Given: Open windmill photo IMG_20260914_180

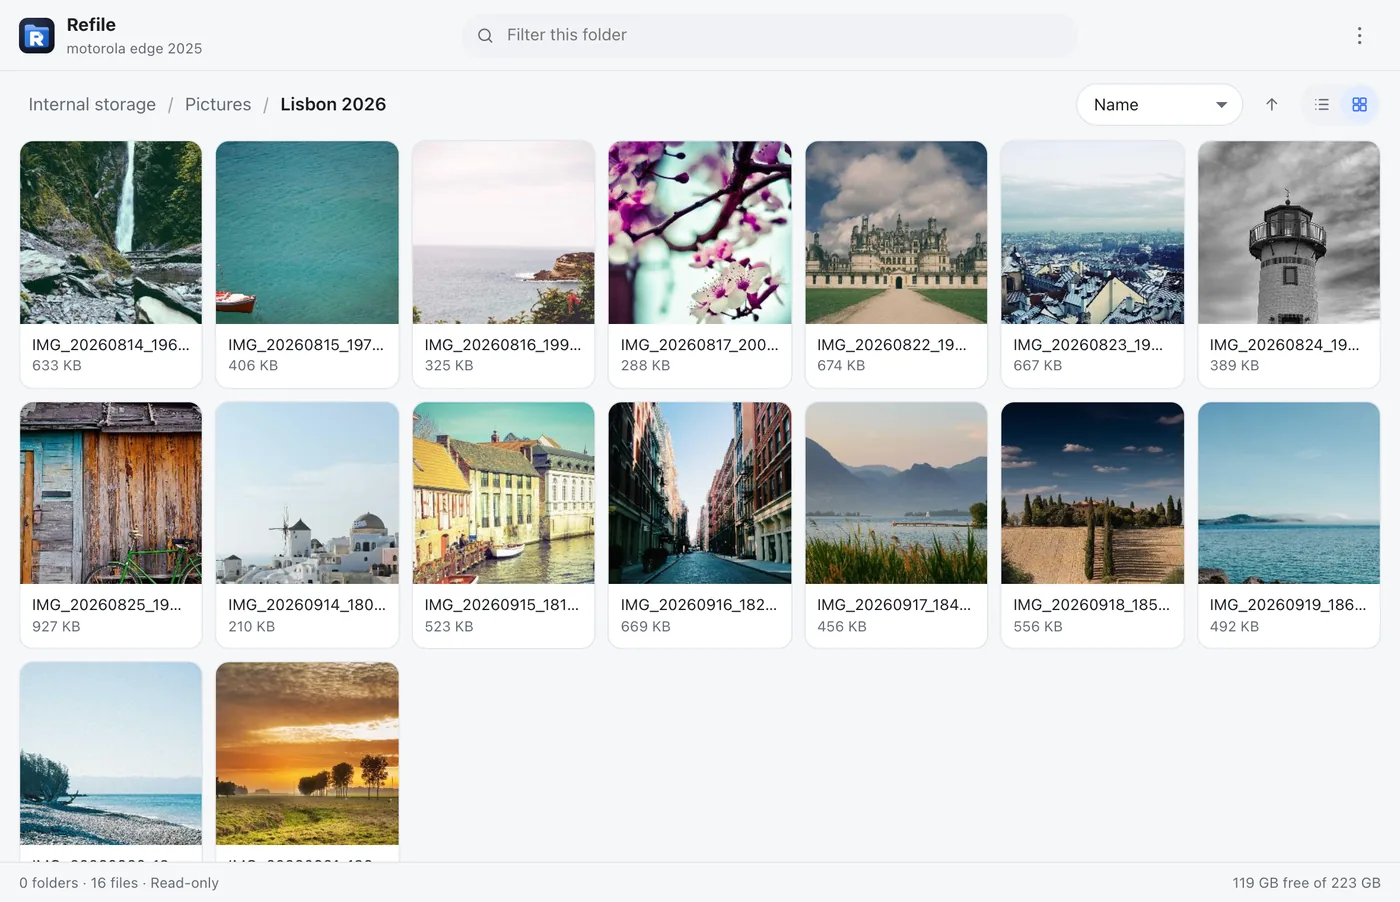Looking at the screenshot, I should 307,525.
